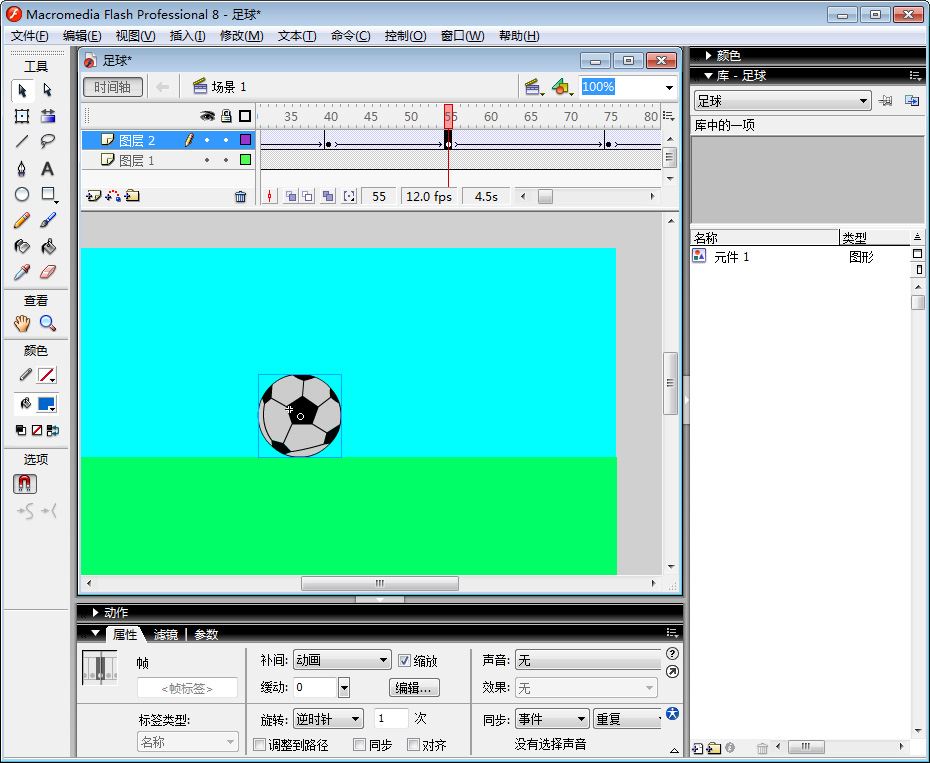Click the Edit Scene icon
This screenshot has width=930, height=763.
[533, 87]
